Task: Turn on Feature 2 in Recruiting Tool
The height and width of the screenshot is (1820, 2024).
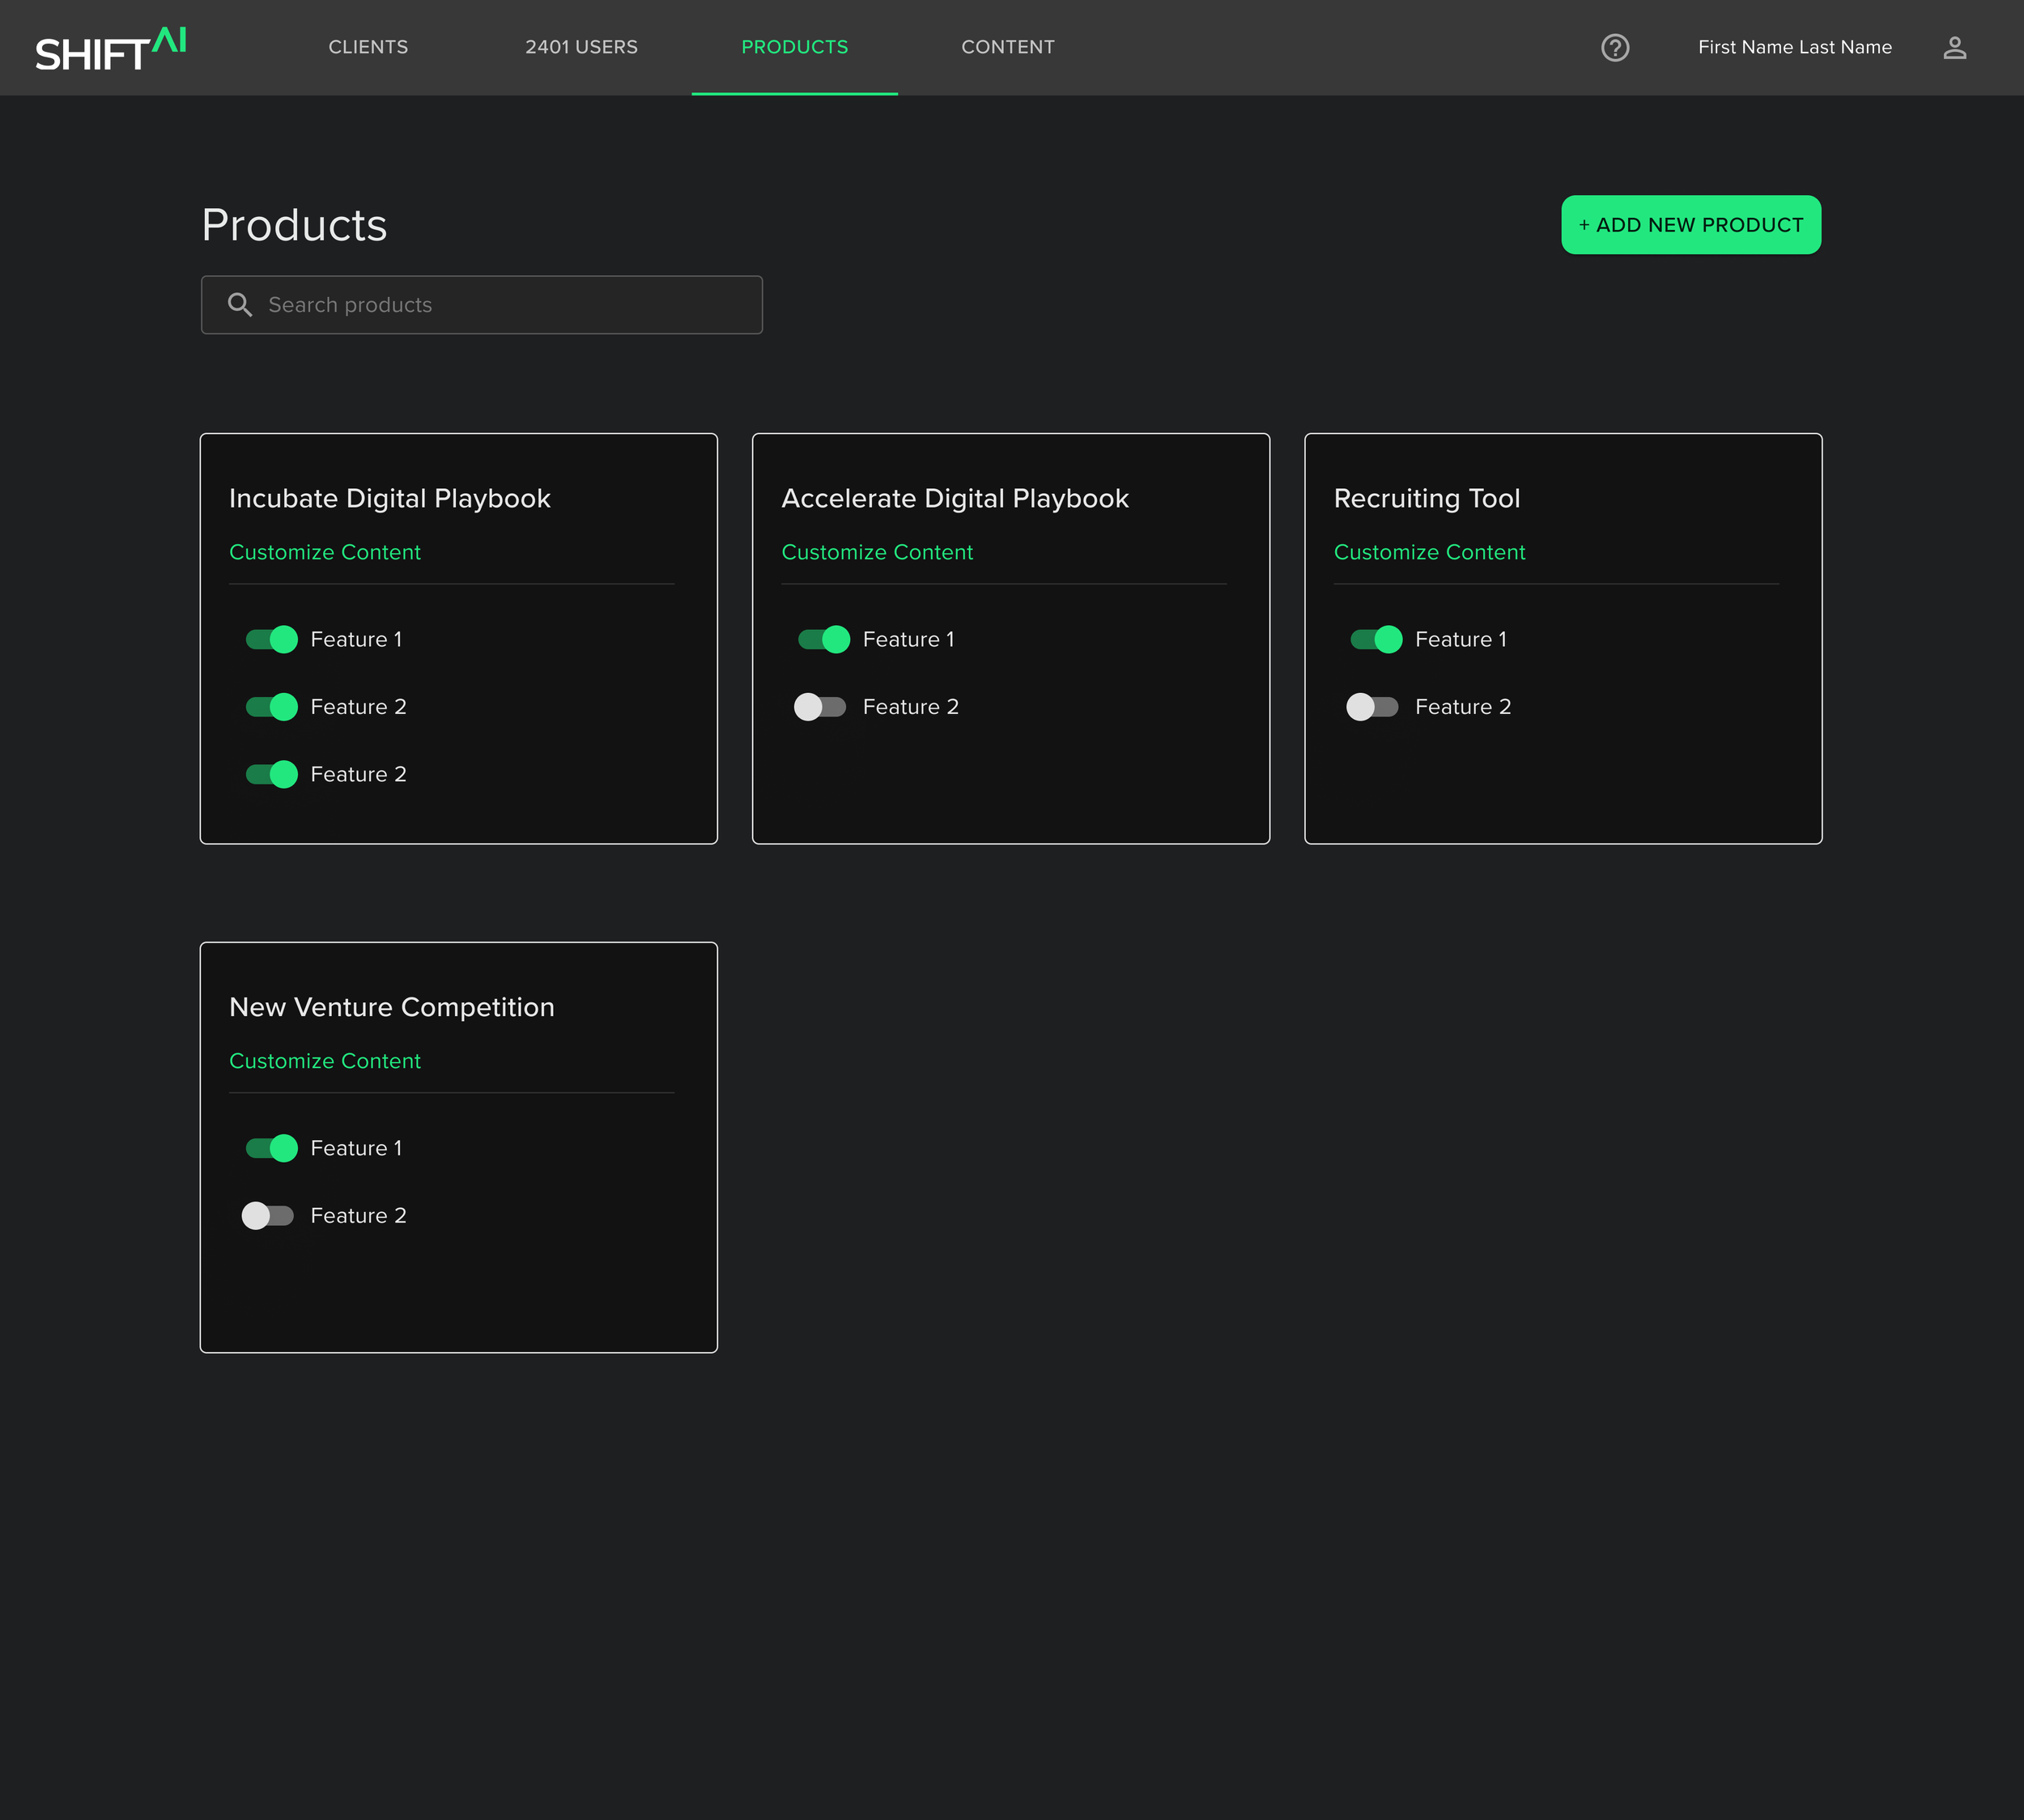Action: click(x=1372, y=707)
